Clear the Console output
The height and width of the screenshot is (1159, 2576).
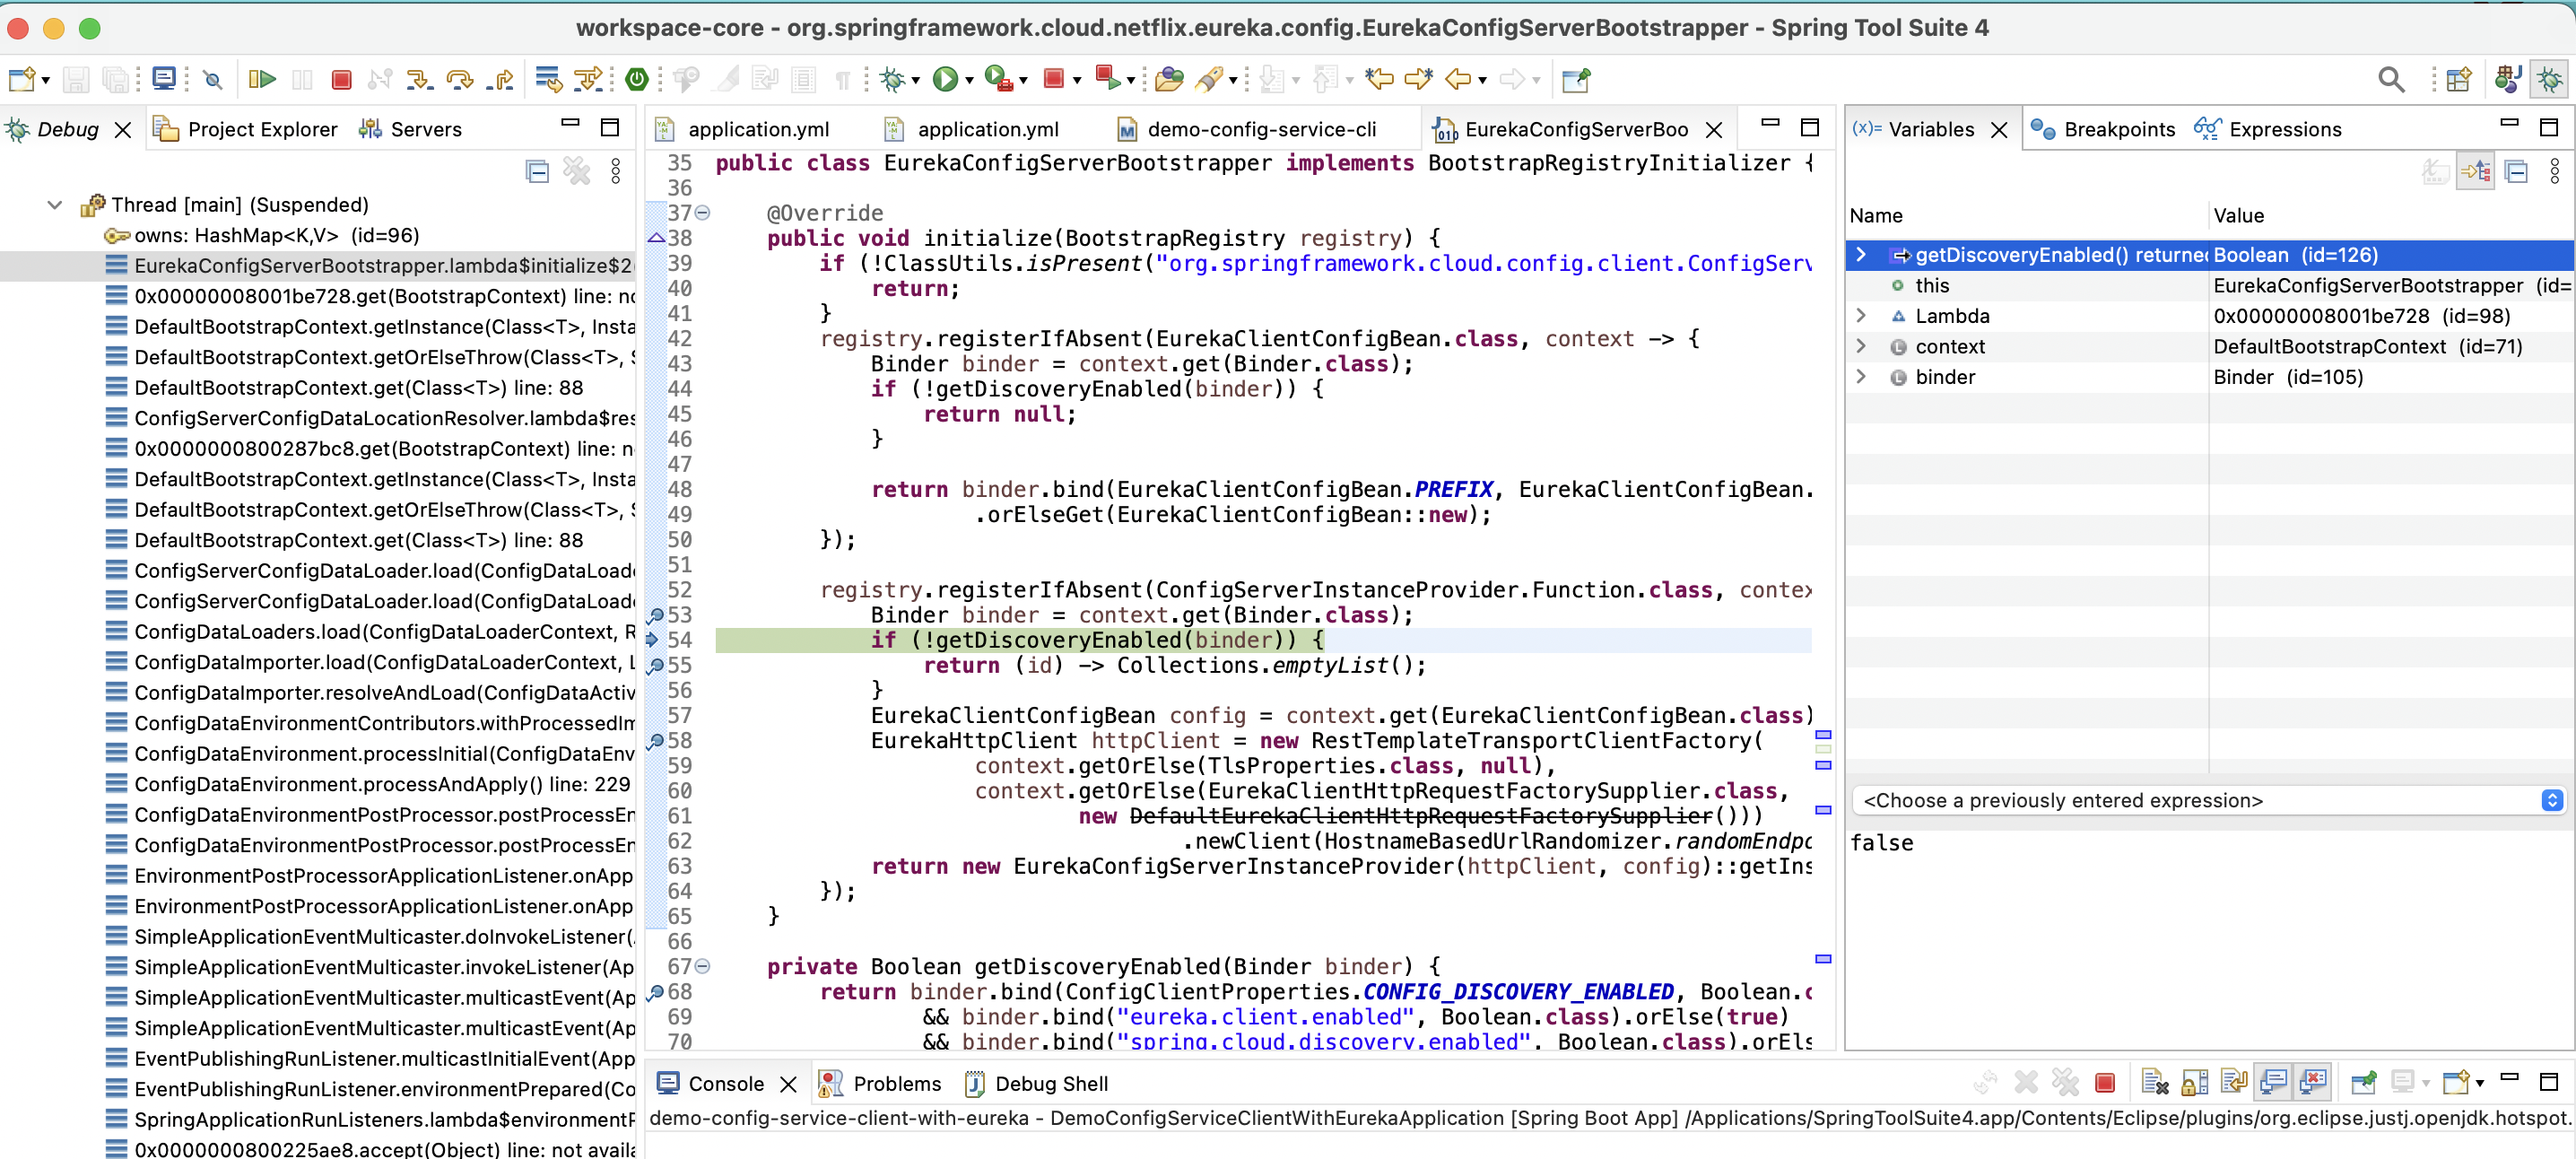point(2155,1082)
